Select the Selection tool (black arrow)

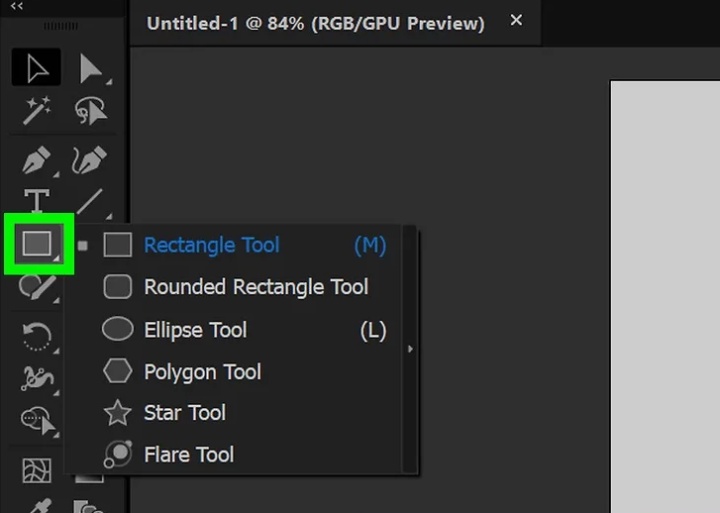point(36,67)
